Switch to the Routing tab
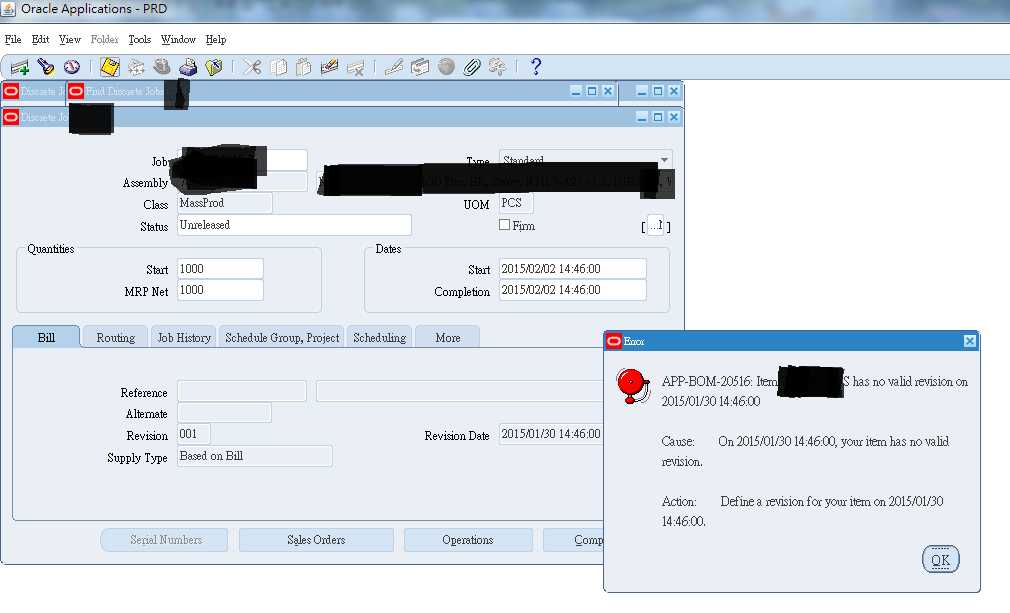 pos(116,337)
